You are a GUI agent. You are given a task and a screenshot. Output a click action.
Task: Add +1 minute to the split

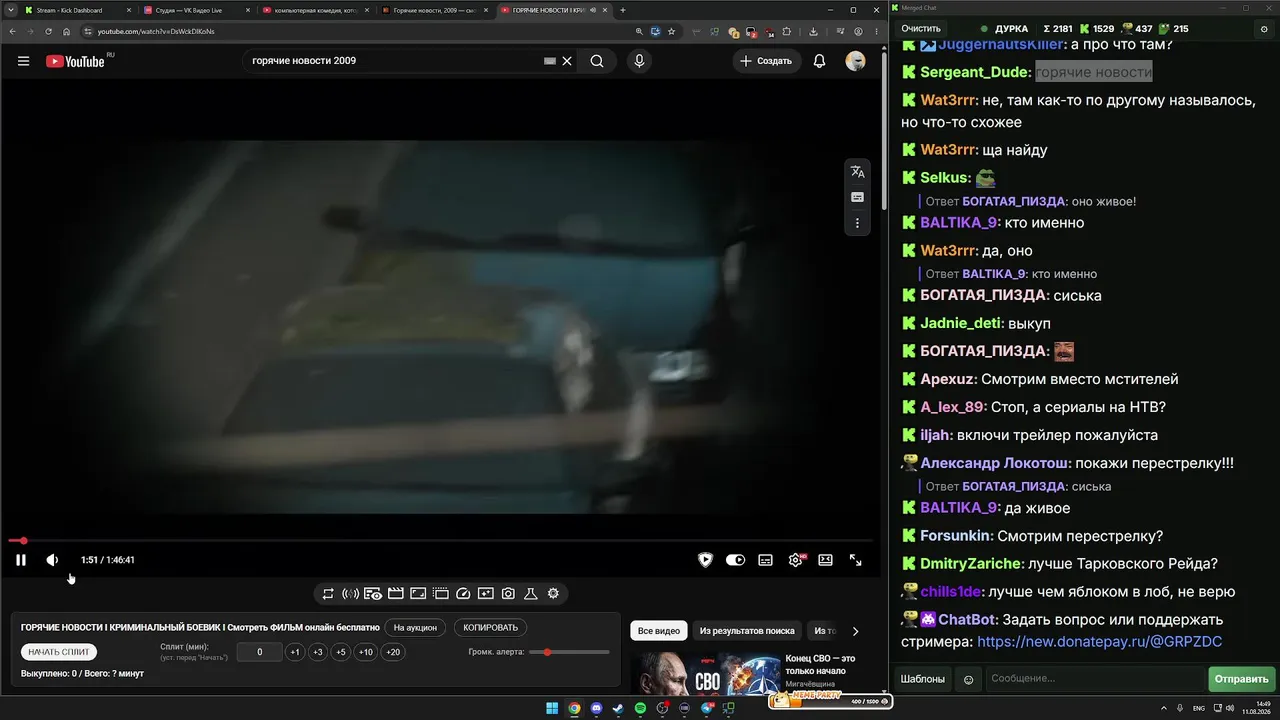[x=295, y=652]
